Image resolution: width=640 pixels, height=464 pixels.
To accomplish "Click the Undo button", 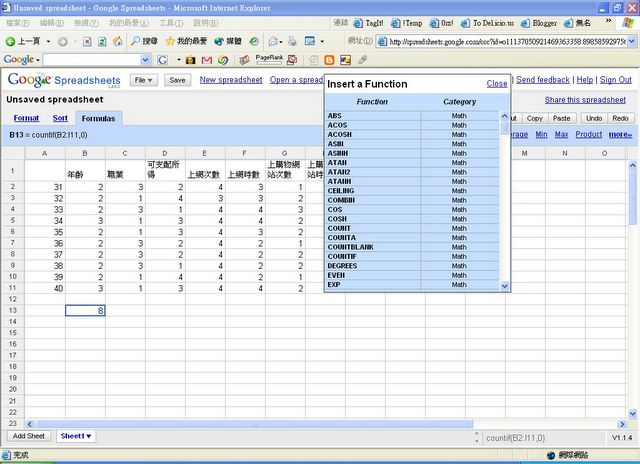I will coord(594,118).
